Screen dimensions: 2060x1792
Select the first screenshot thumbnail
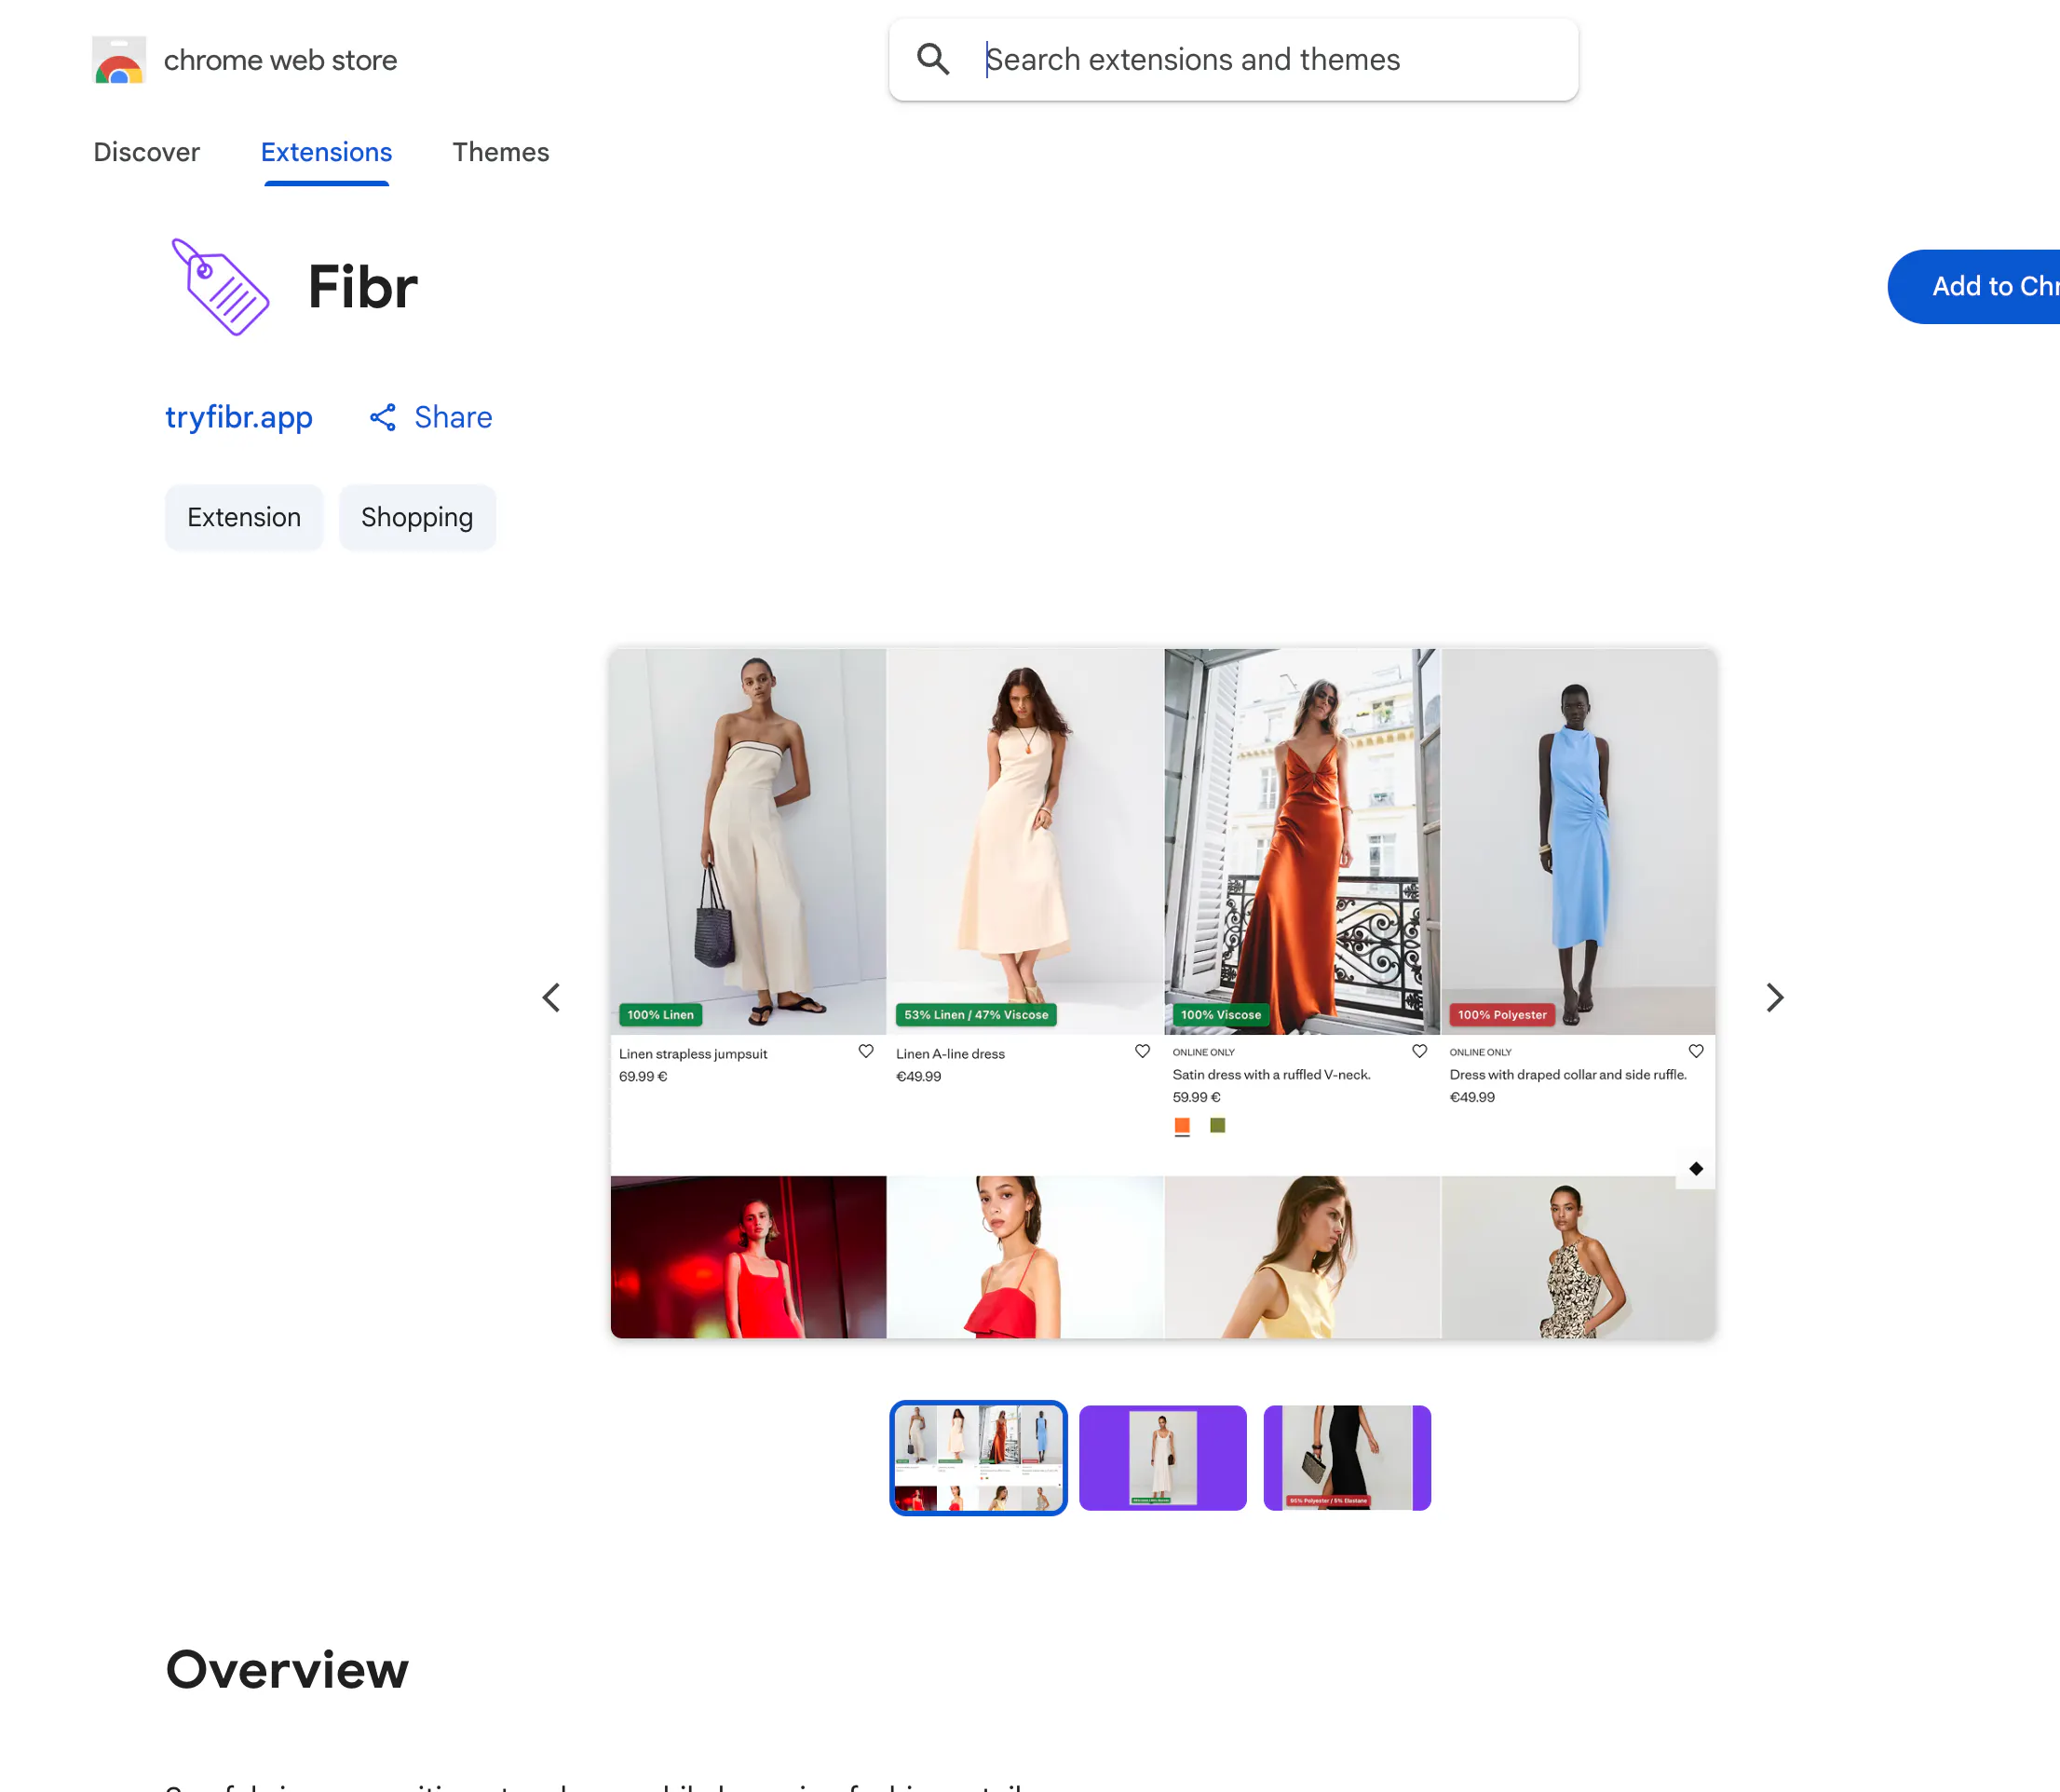click(x=978, y=1458)
